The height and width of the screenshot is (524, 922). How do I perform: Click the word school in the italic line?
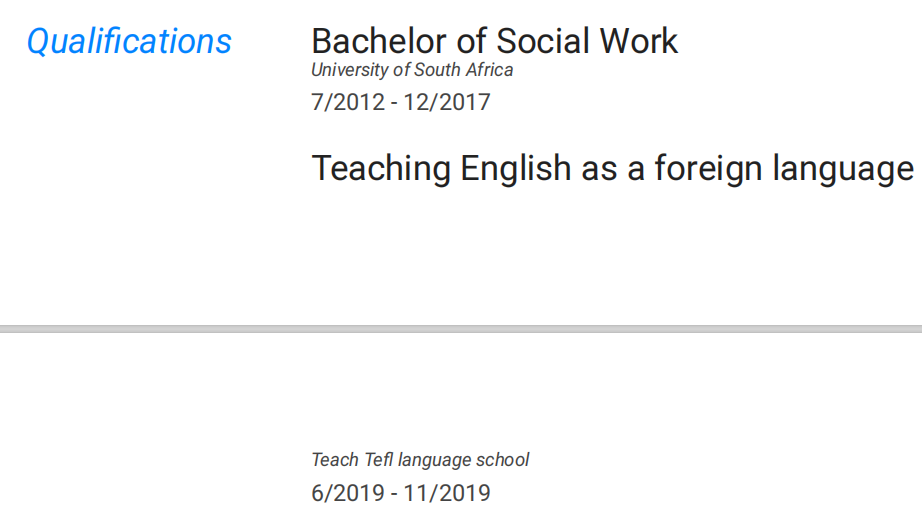click(505, 460)
